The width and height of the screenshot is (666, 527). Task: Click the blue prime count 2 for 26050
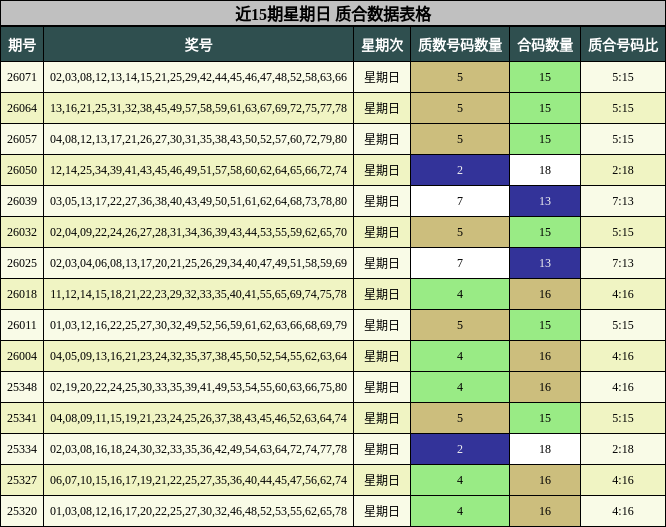[x=460, y=170]
